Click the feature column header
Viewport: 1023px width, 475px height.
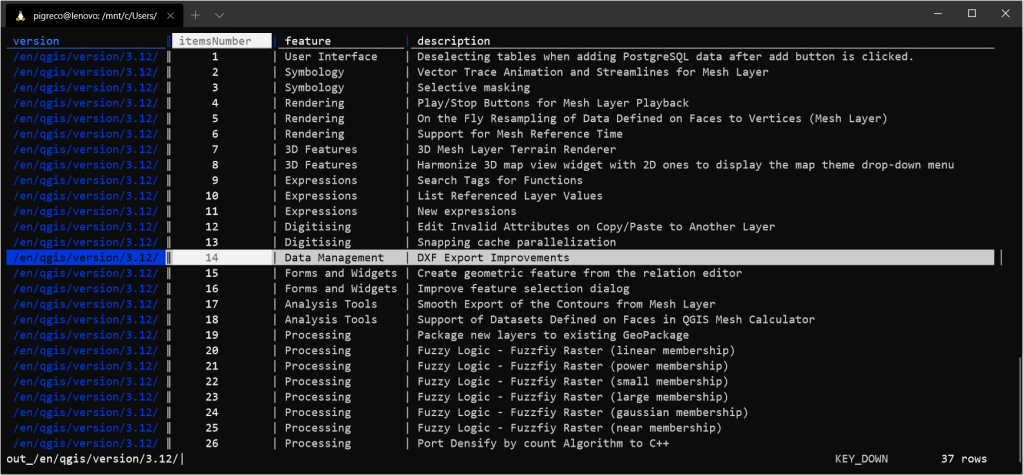pos(308,41)
